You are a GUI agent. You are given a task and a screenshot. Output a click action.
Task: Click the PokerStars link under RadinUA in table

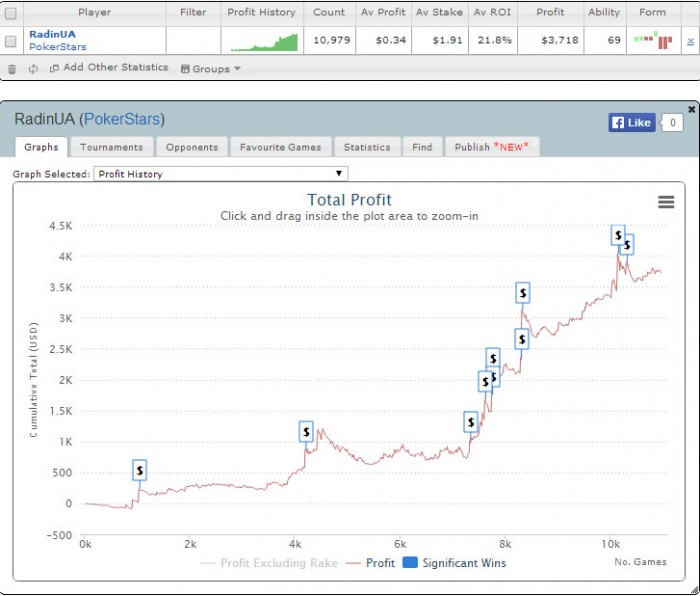(x=58, y=47)
